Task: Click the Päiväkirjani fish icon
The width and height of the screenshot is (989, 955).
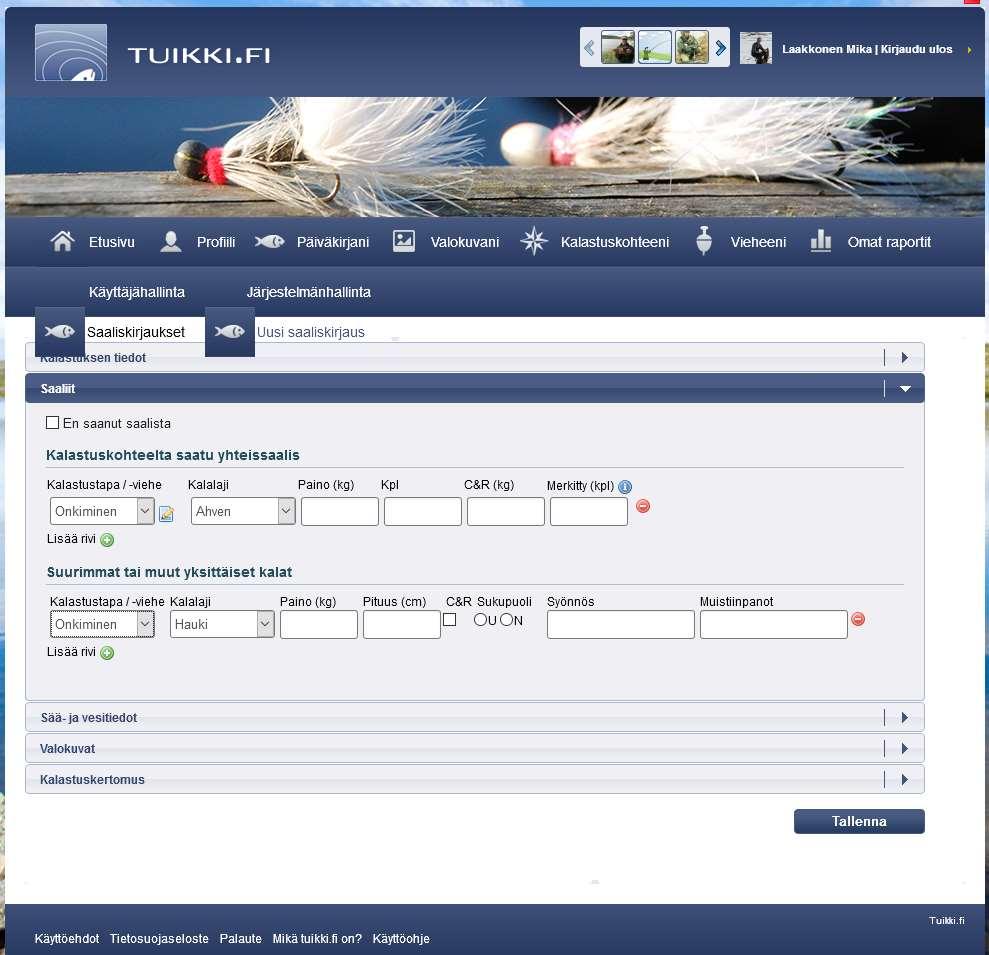Action: pos(270,242)
